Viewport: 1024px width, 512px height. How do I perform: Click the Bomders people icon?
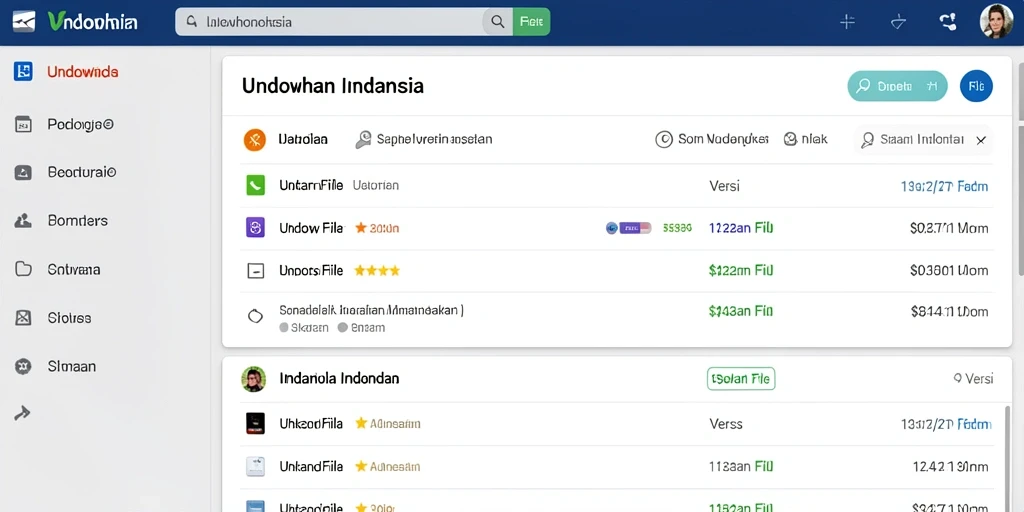[24, 221]
